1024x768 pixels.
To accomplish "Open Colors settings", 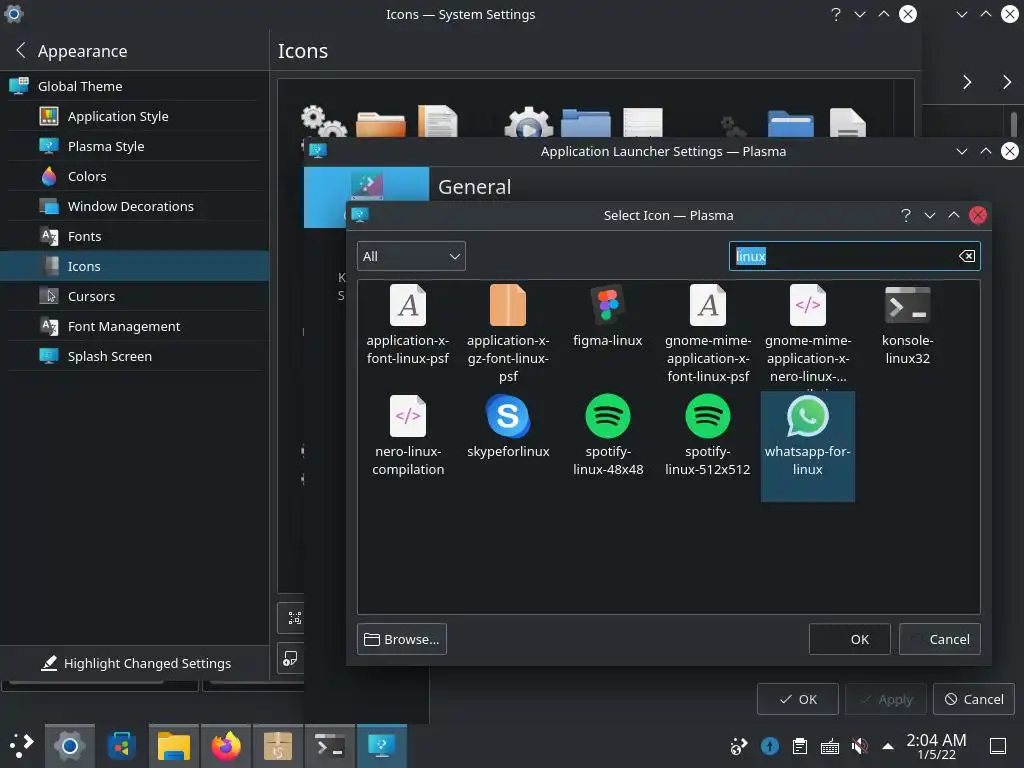I will tap(135, 176).
